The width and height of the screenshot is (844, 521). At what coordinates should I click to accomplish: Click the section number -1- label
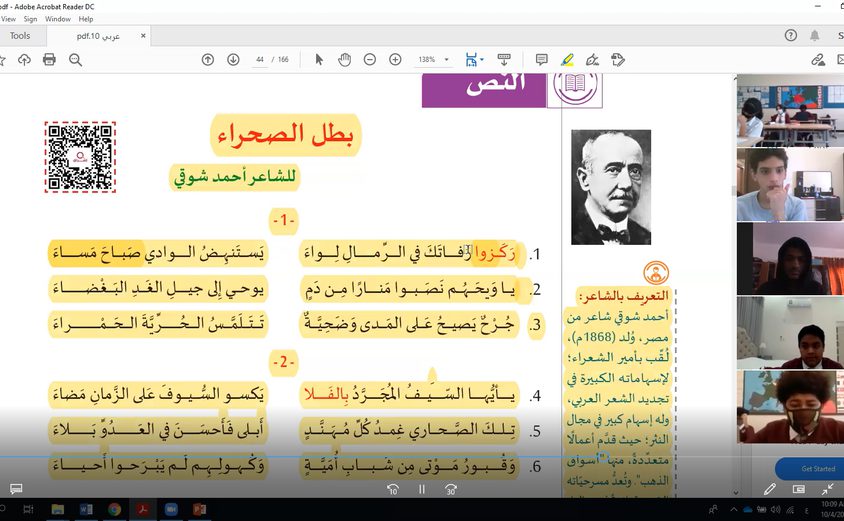[284, 220]
